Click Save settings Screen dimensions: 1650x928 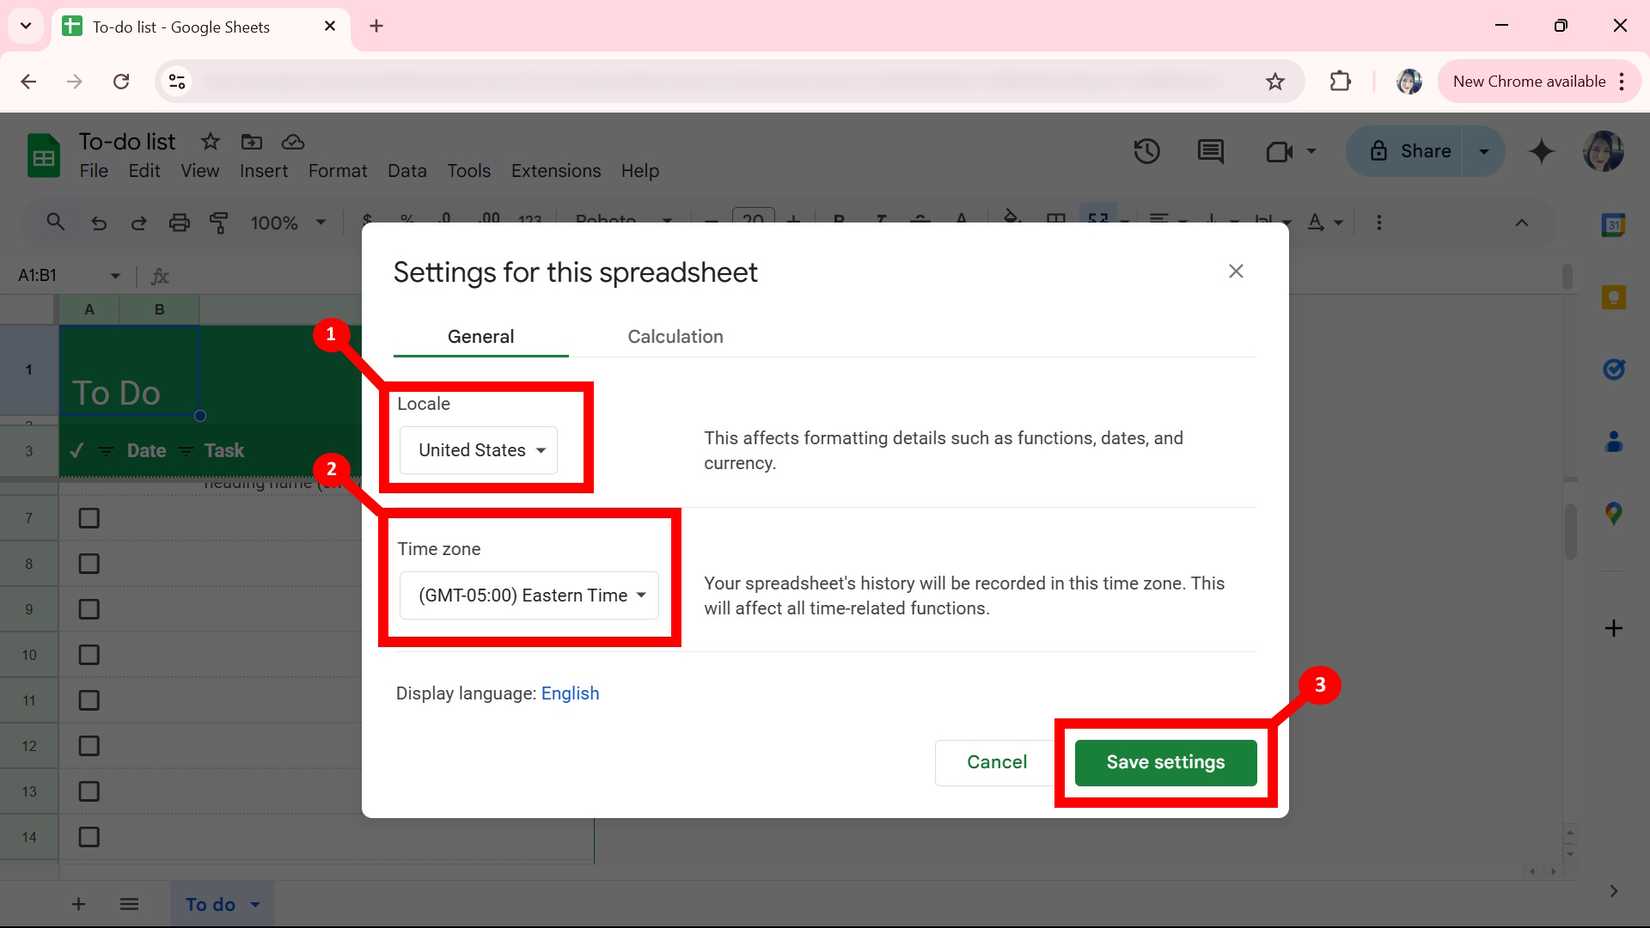pos(1165,762)
